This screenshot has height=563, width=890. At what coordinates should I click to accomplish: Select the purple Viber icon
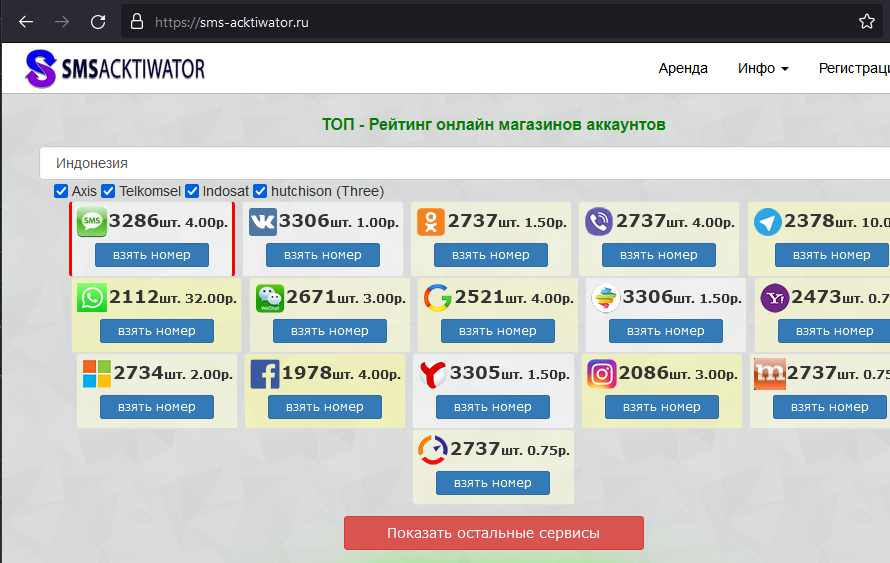click(x=599, y=222)
